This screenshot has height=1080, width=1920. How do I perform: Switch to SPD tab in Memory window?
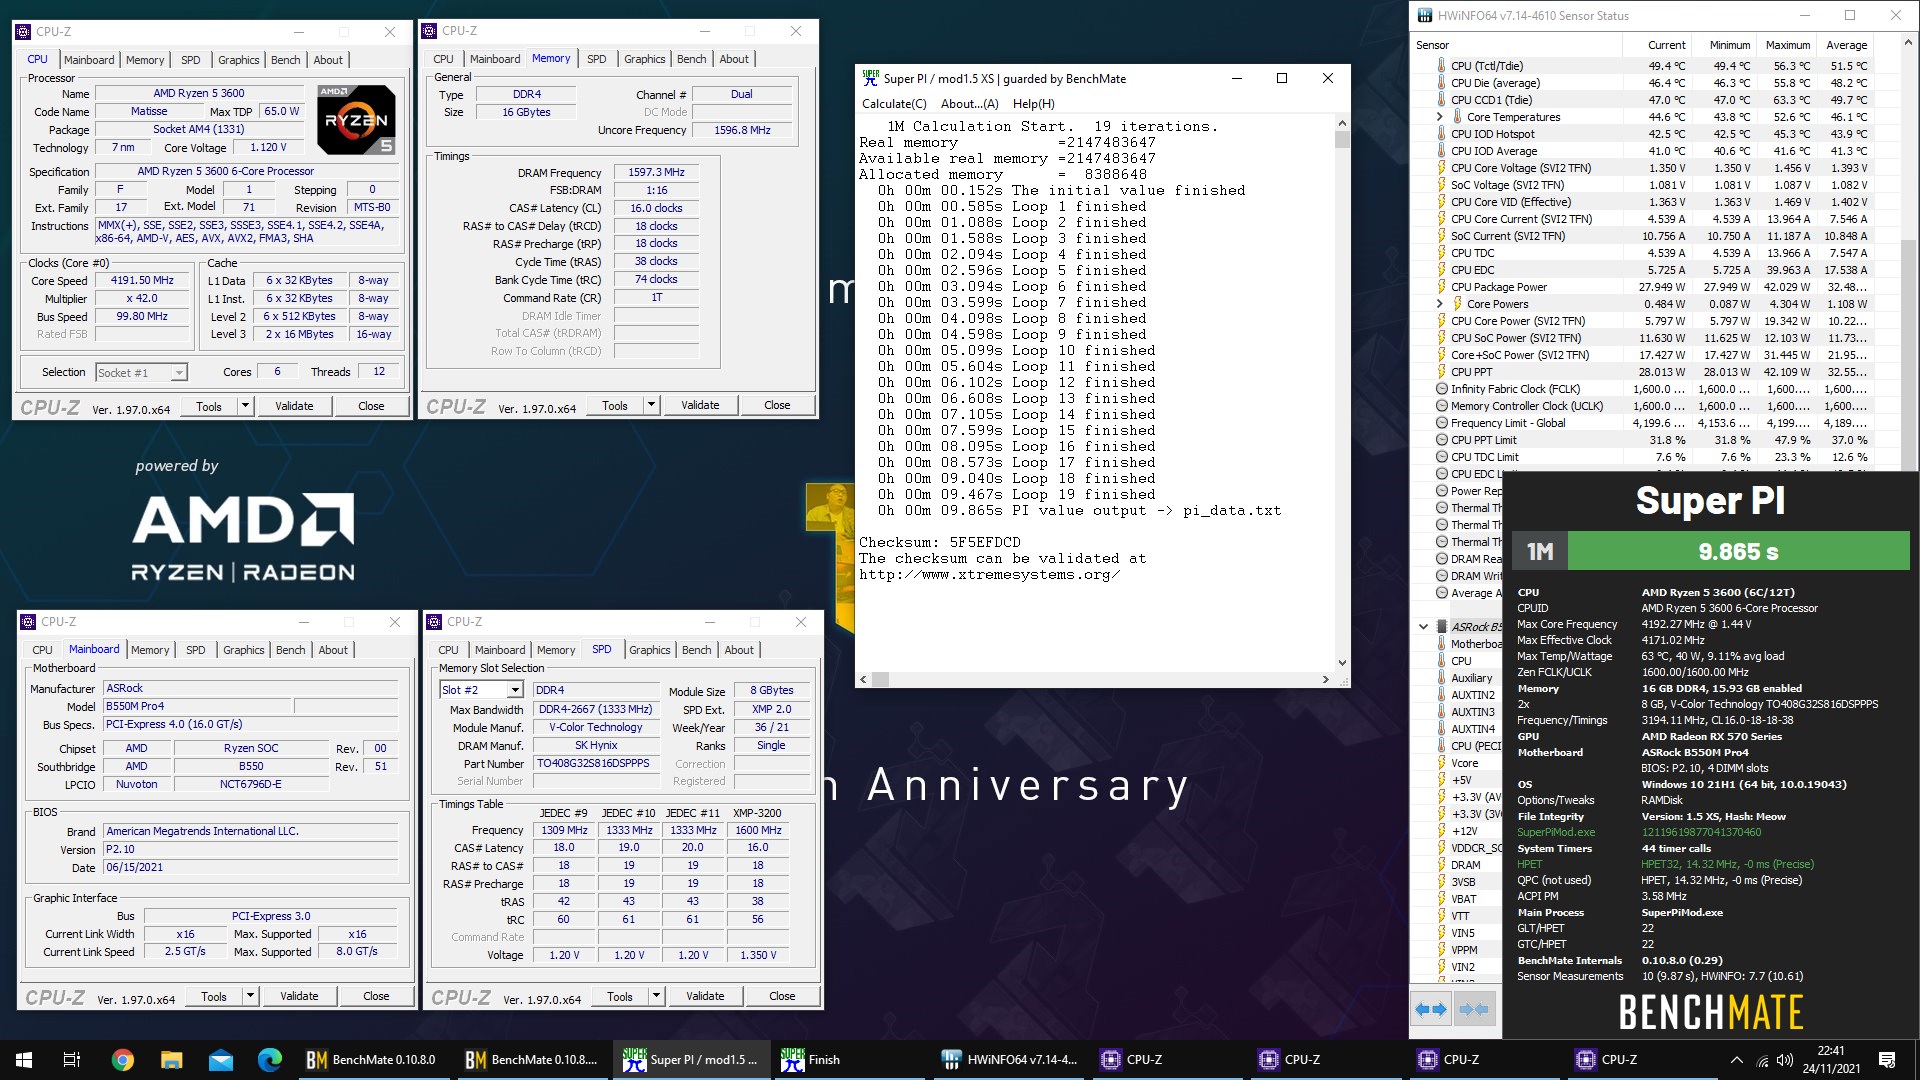tap(596, 59)
